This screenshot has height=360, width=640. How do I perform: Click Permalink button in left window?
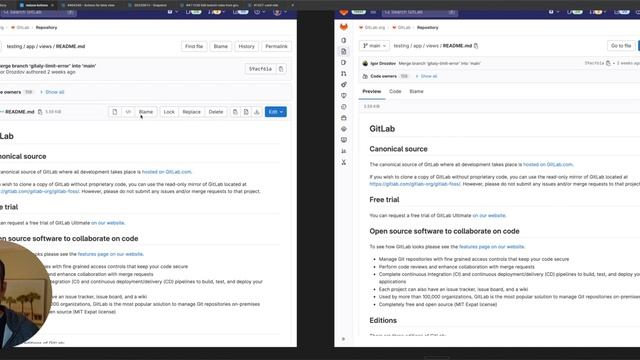276,47
